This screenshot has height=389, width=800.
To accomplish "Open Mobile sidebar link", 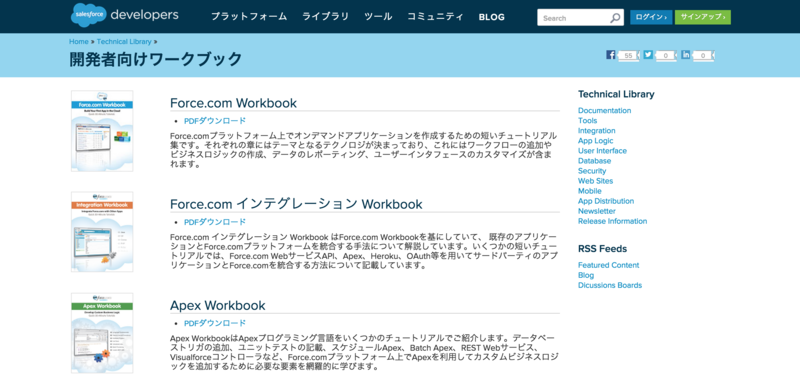I will [x=590, y=191].
